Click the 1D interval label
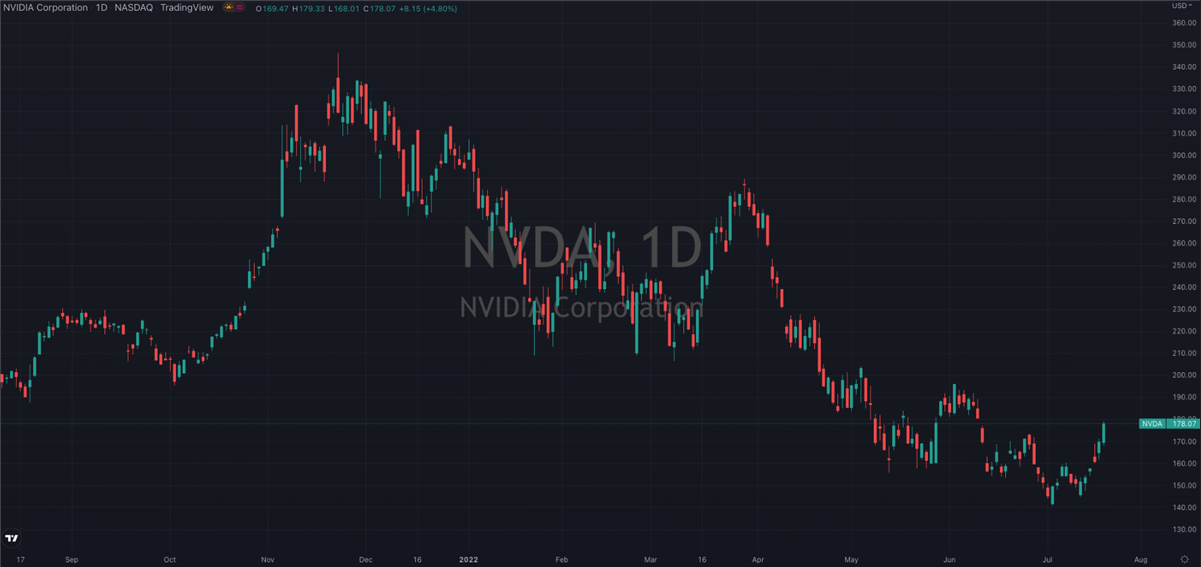The width and height of the screenshot is (1201, 567). 101,7
